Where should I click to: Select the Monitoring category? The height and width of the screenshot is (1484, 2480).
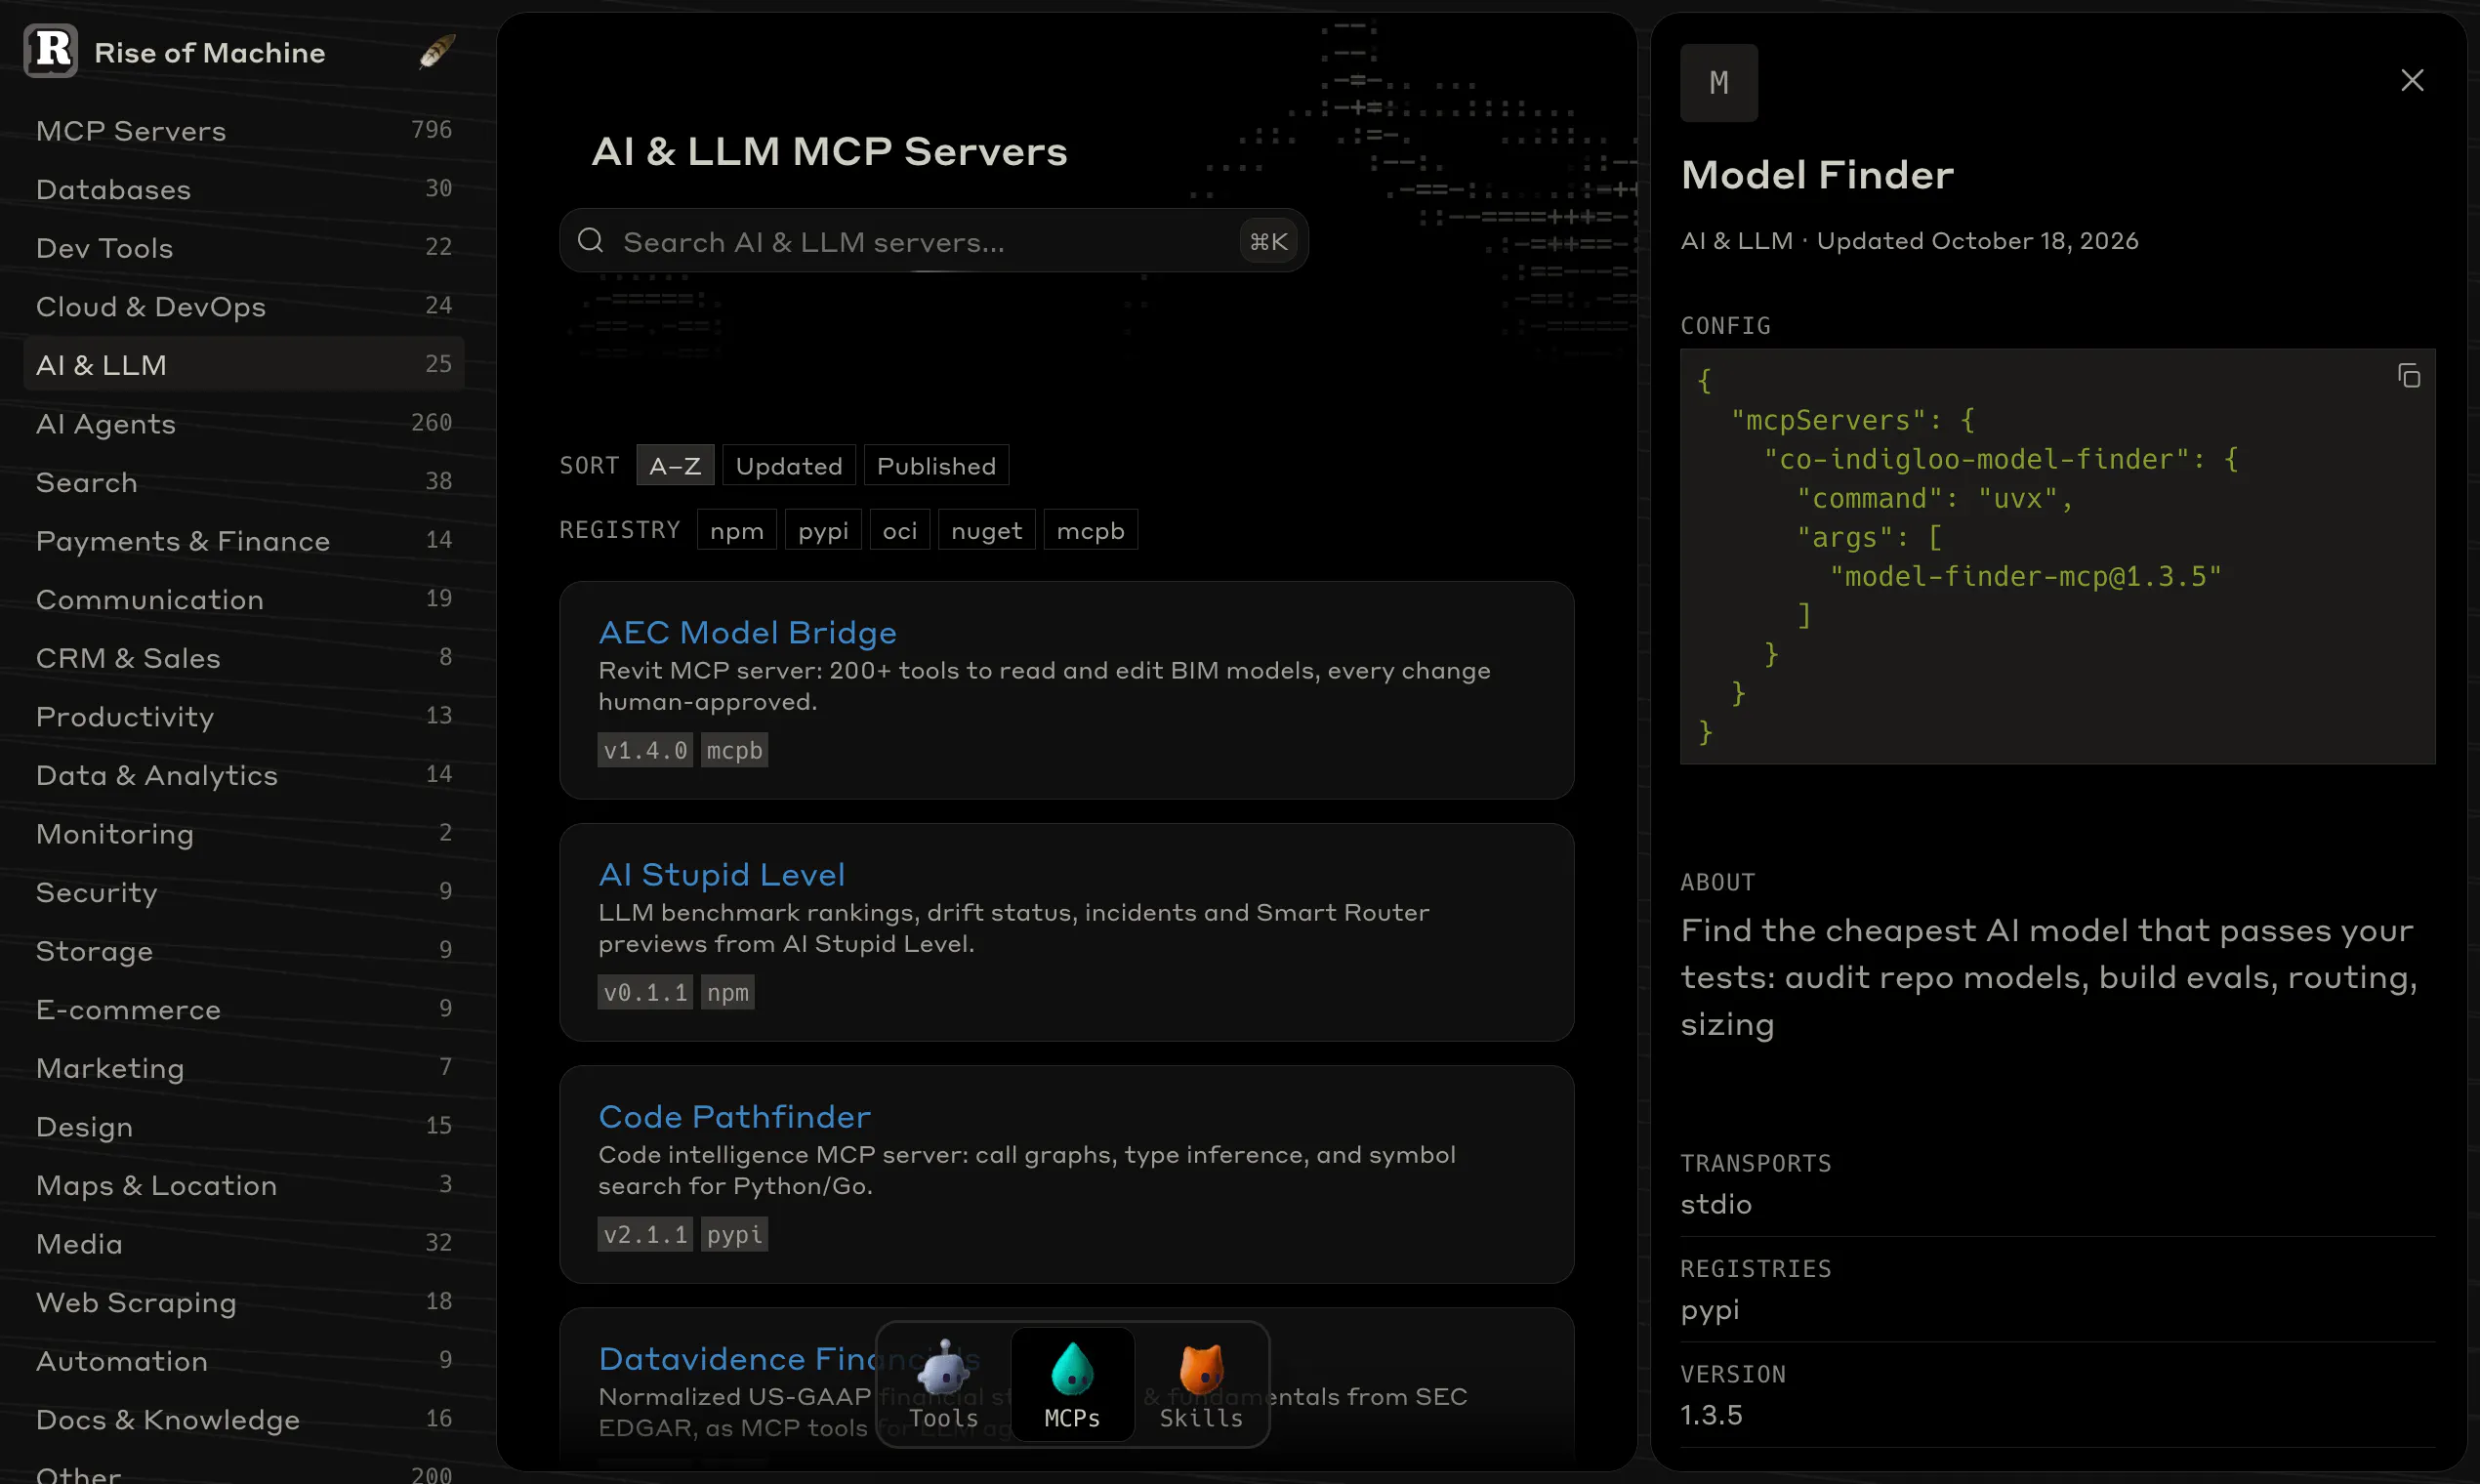[x=243, y=833]
